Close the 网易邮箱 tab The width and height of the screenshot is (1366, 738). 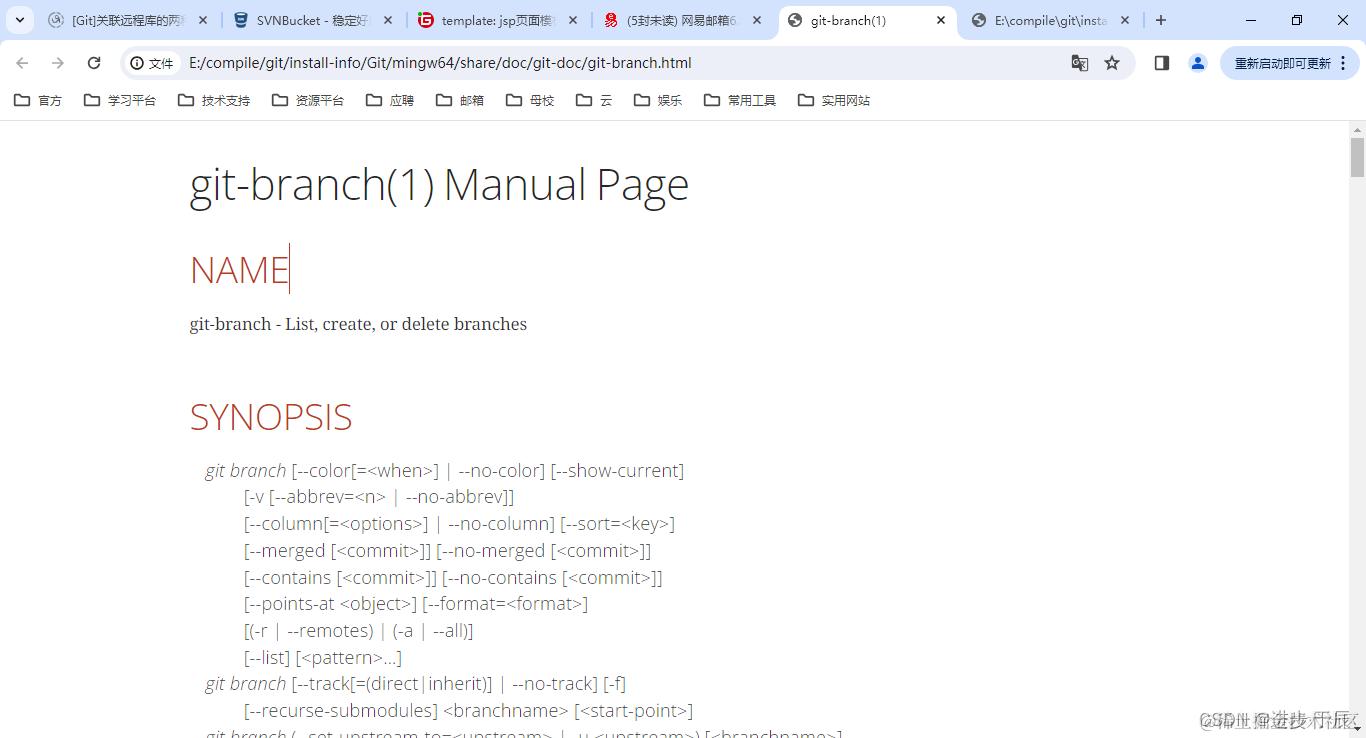click(757, 20)
